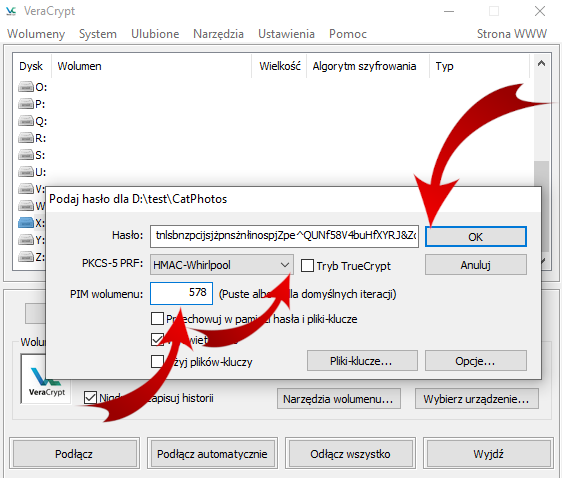This screenshot has height=478, width=562.
Task: Open the System menu
Action: (x=98, y=34)
